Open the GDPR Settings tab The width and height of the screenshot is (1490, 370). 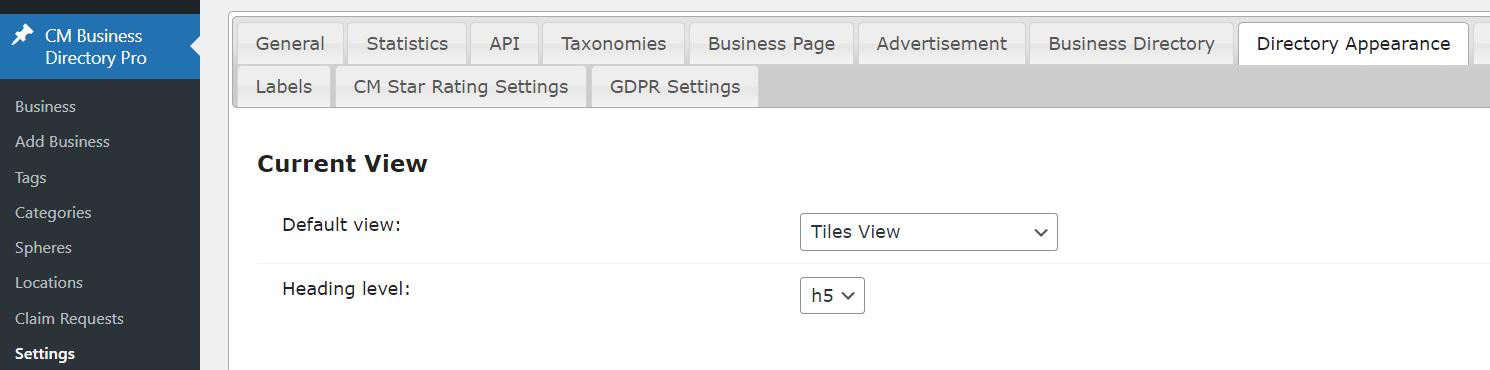pos(675,87)
